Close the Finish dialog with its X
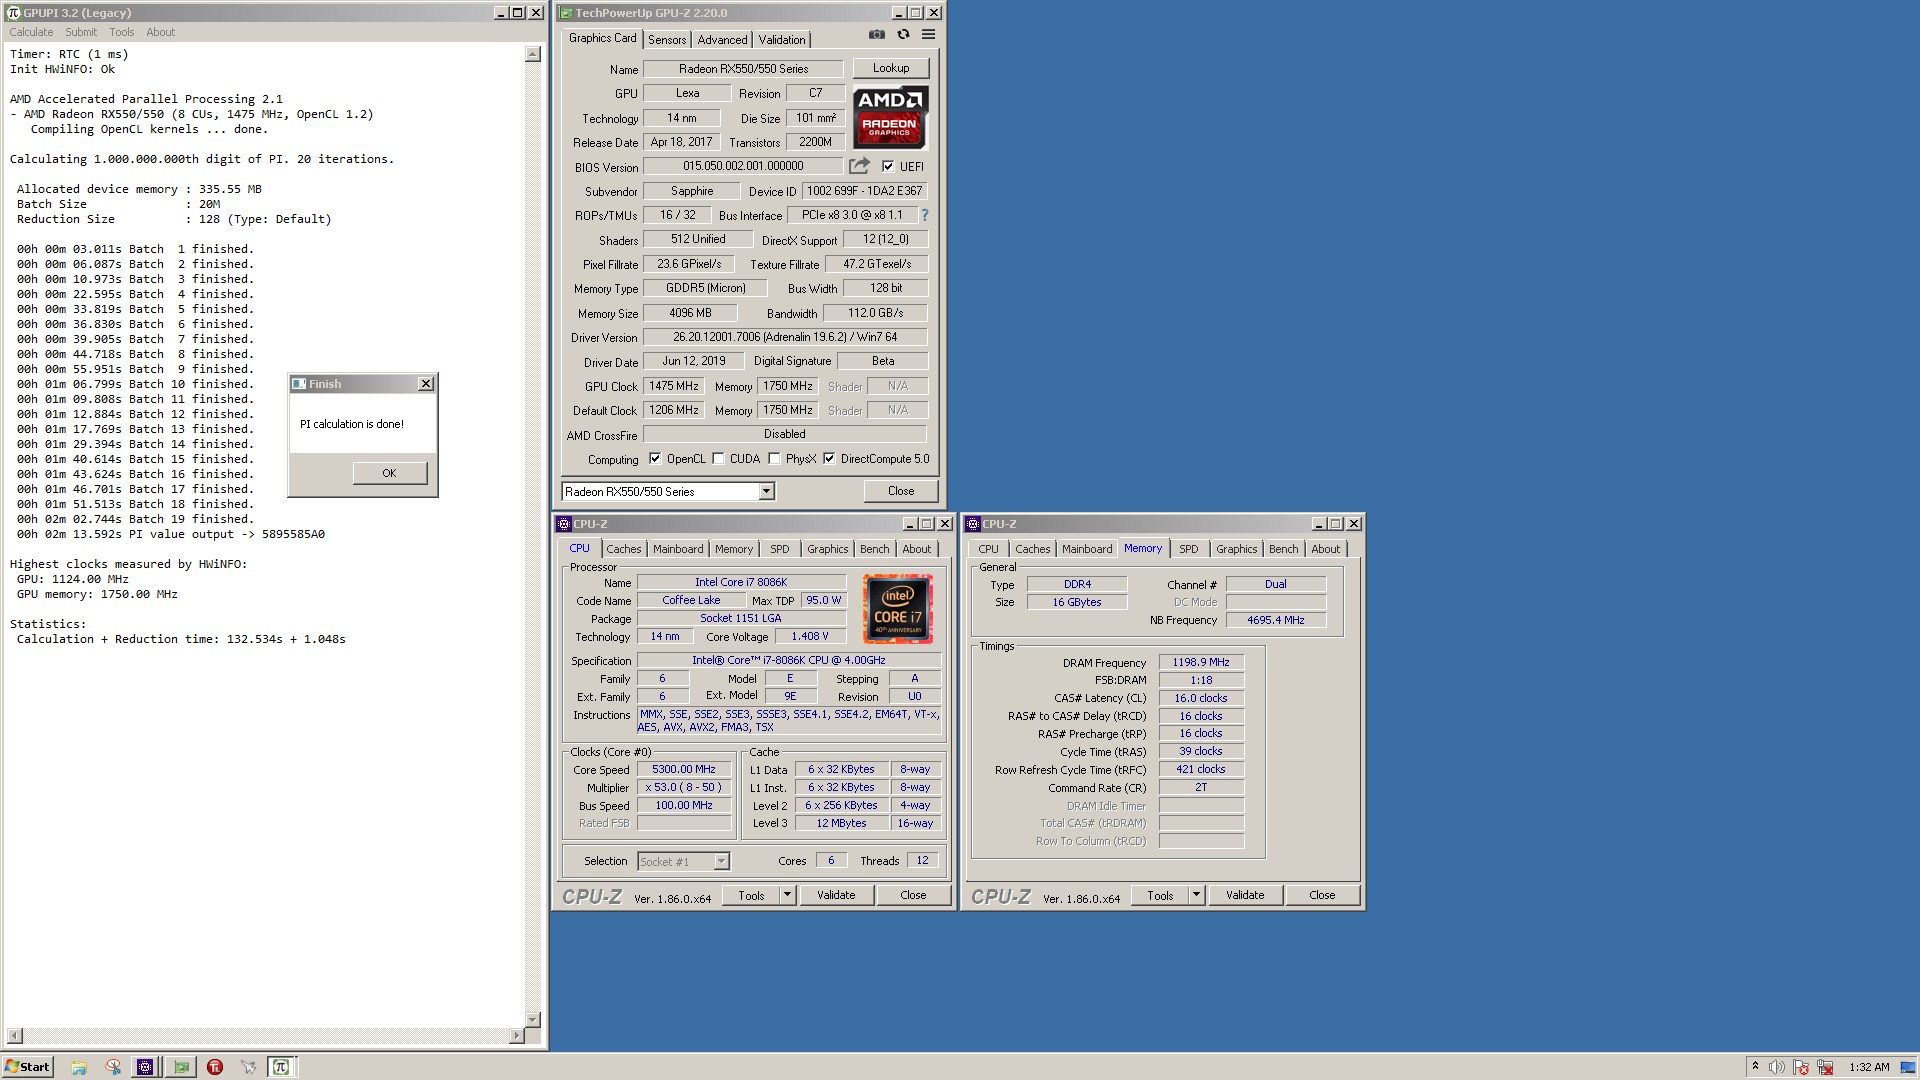Screen dimensions: 1920x1080 [x=426, y=384]
